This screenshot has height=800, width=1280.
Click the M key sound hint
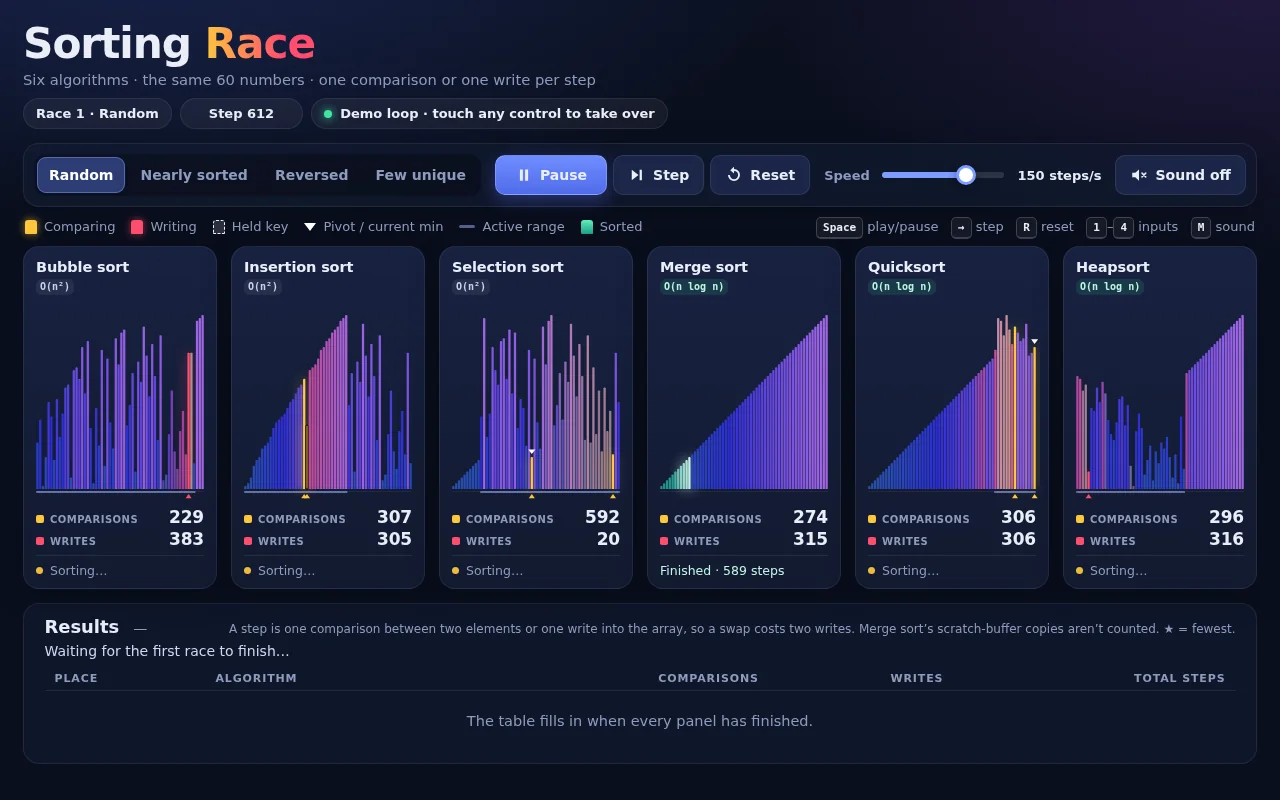pyautogui.click(x=1201, y=227)
